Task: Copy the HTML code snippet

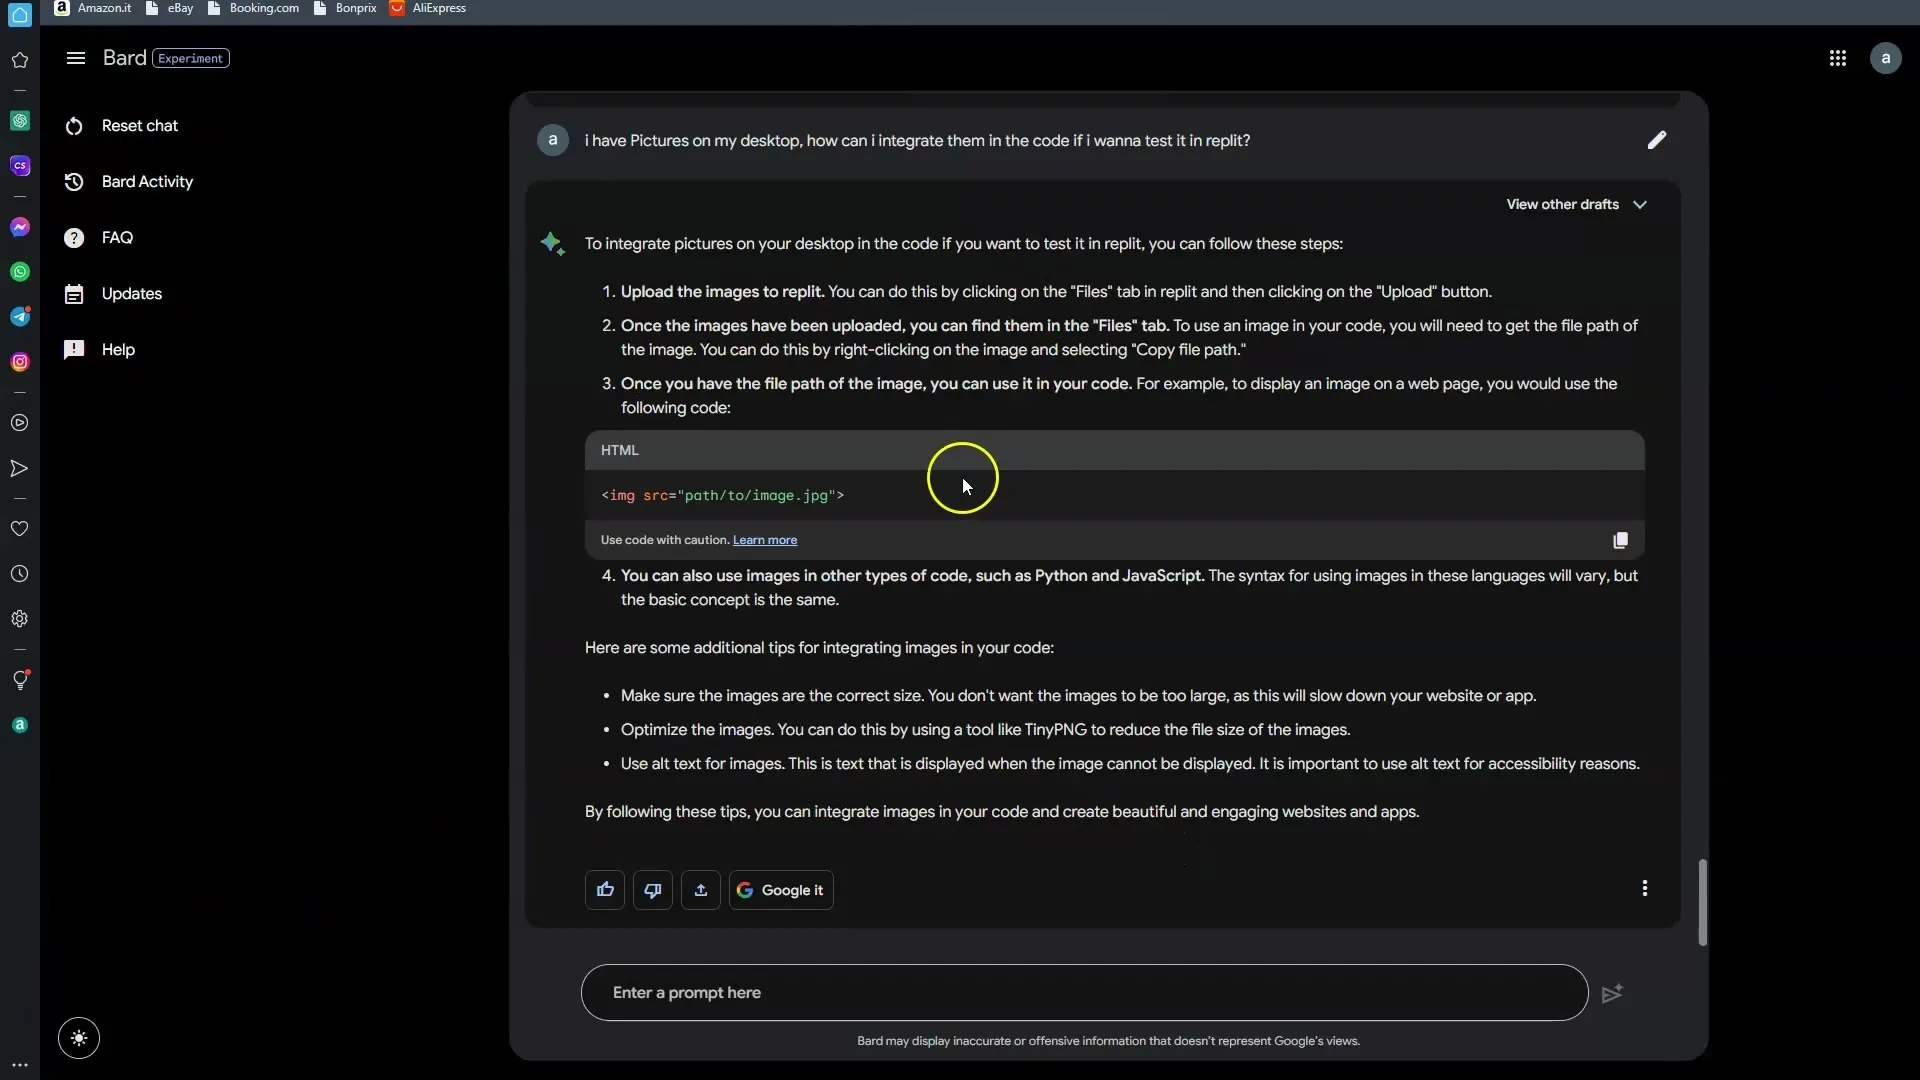Action: (1620, 540)
